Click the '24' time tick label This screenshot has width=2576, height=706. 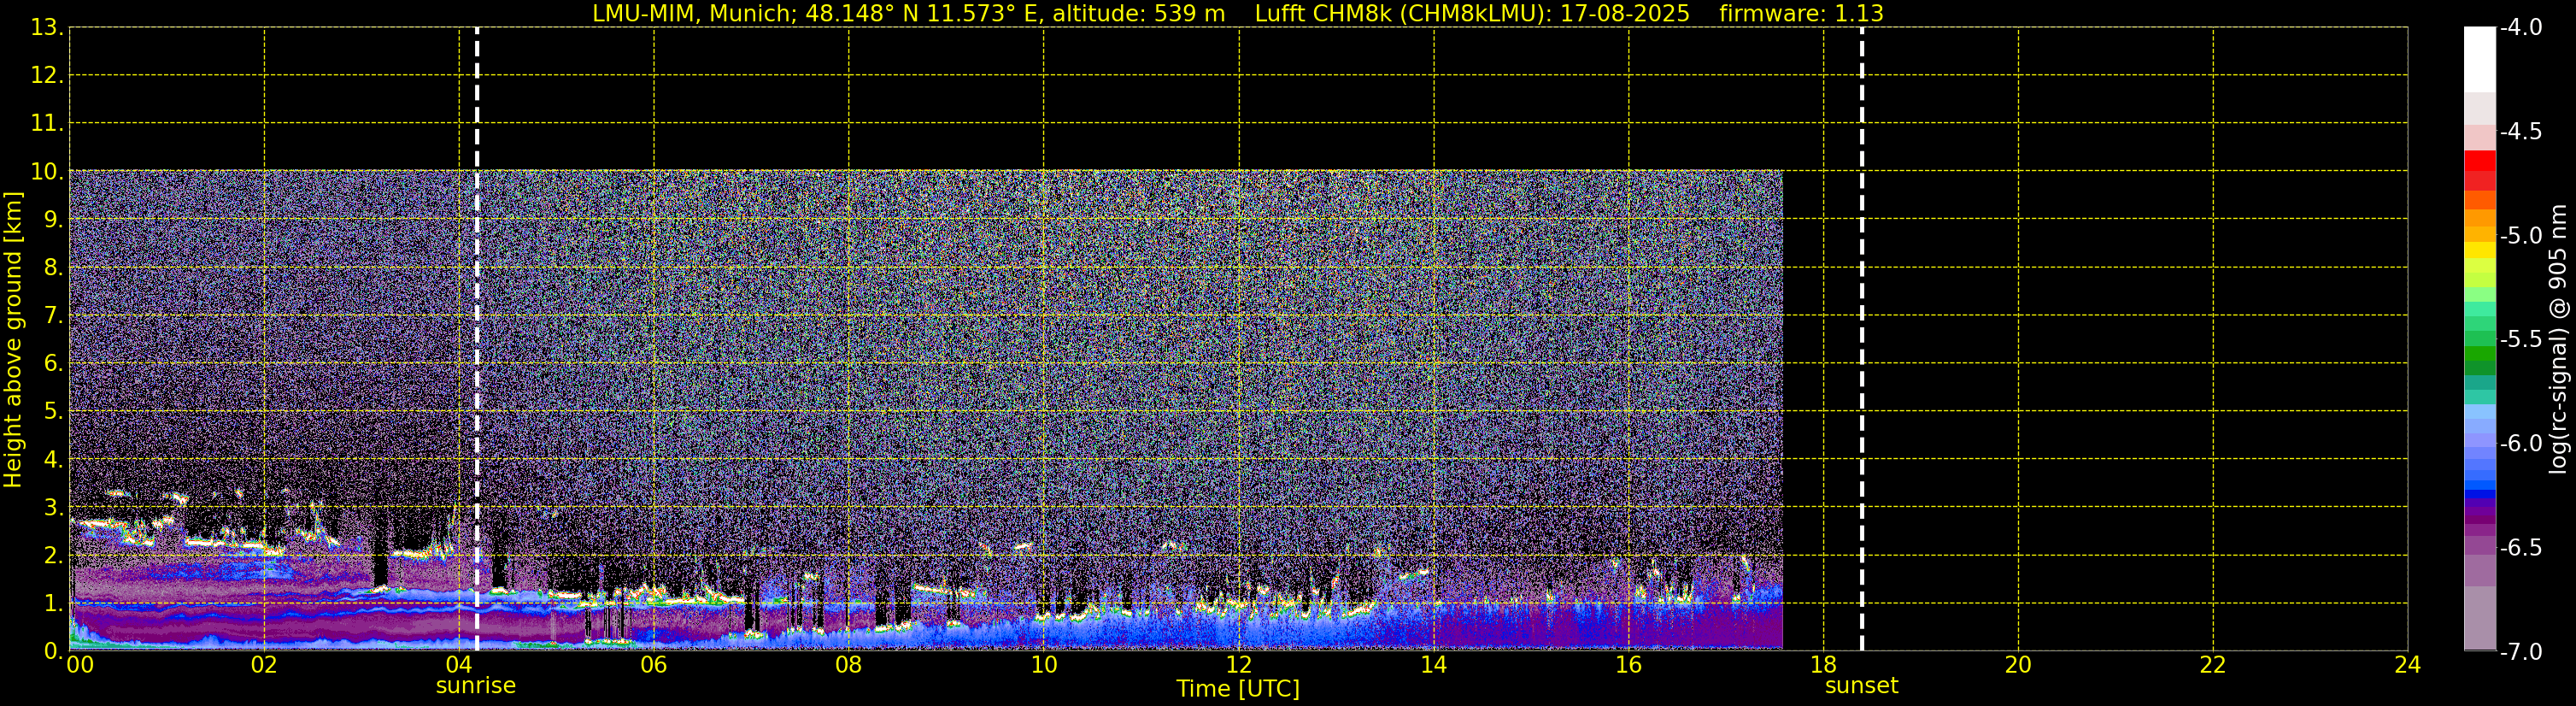point(2408,665)
